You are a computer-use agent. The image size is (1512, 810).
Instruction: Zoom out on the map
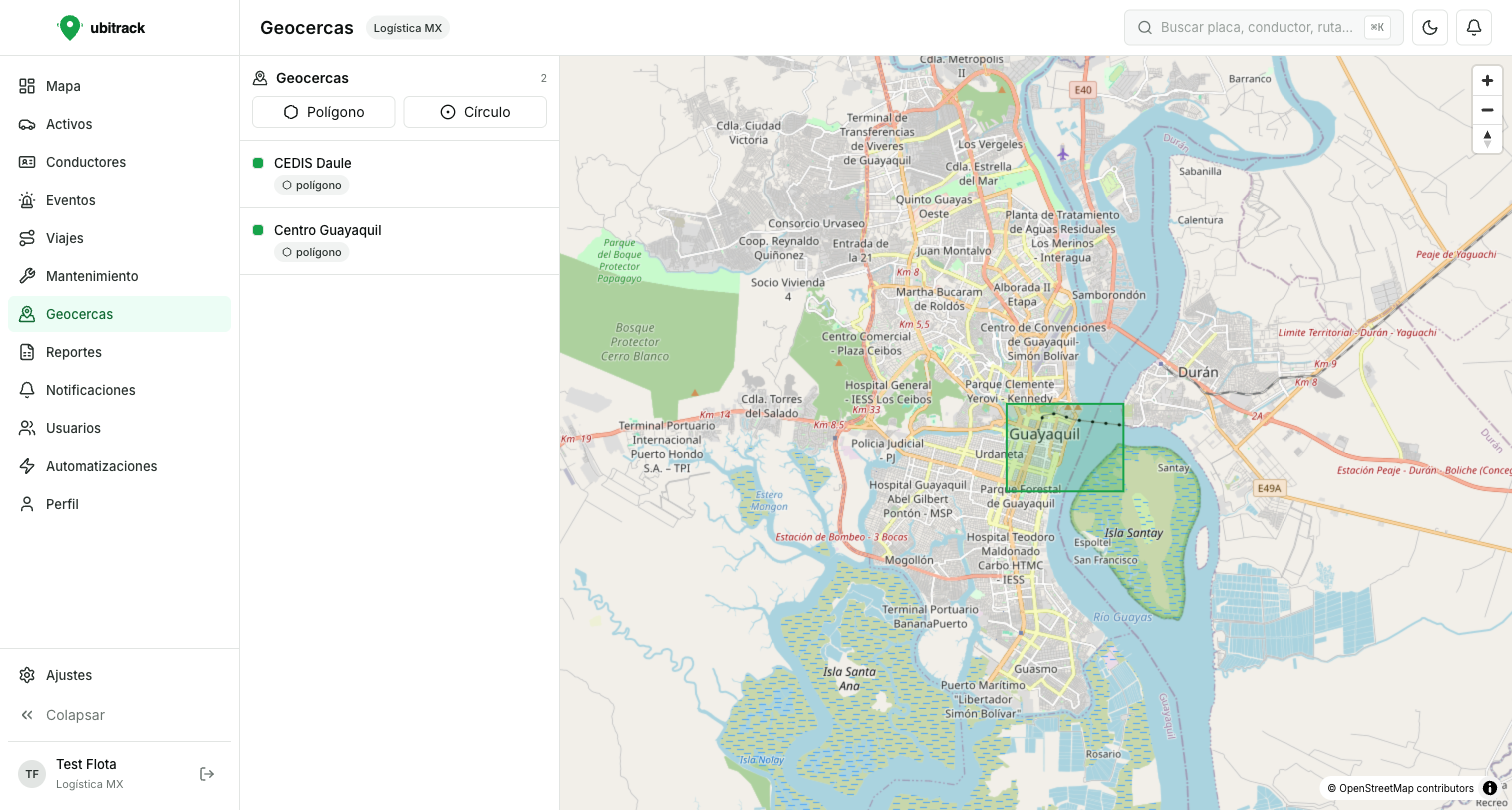coord(1487,110)
